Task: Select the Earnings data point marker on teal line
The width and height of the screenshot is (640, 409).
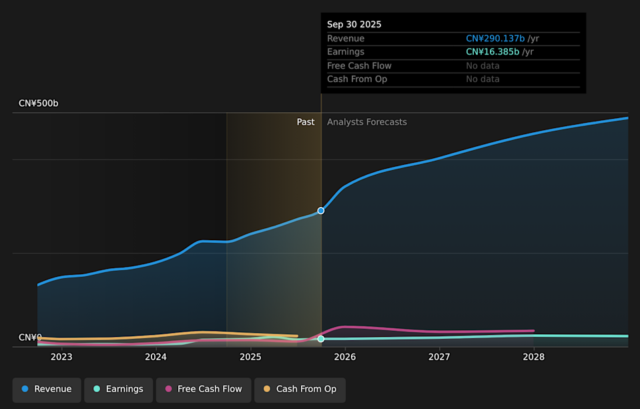Action: [x=321, y=339]
